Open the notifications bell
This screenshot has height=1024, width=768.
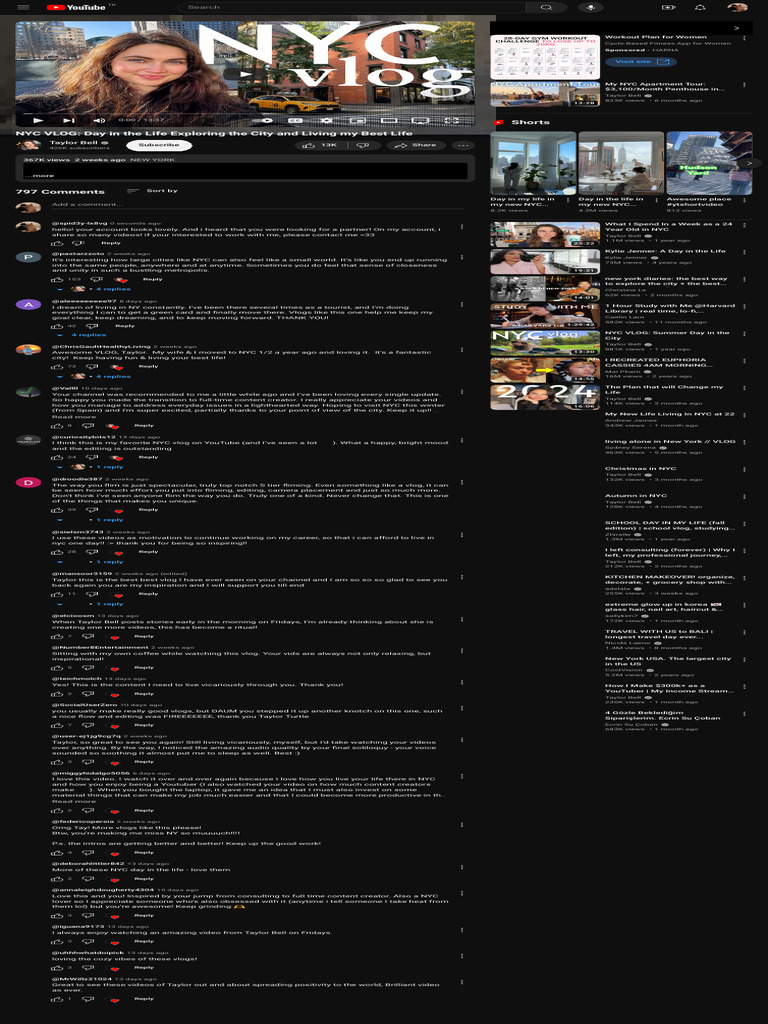point(700,7)
